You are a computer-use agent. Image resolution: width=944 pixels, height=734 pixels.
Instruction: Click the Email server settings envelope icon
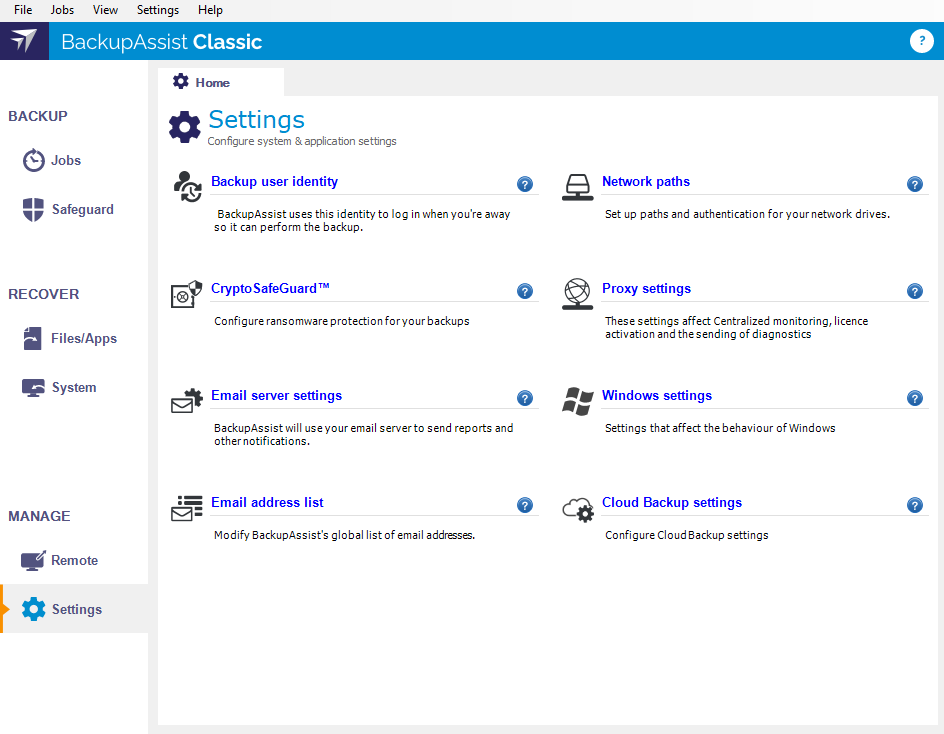tap(187, 401)
